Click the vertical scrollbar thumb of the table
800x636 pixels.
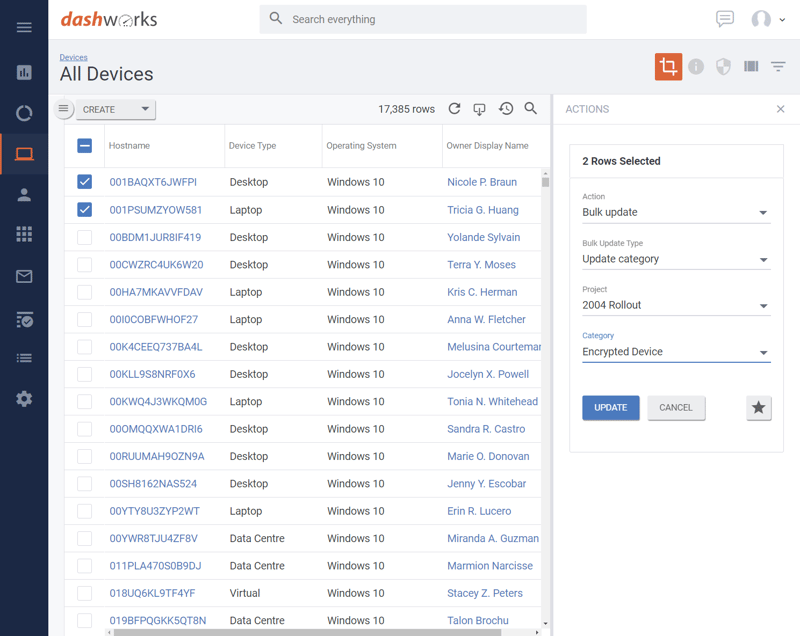(545, 182)
